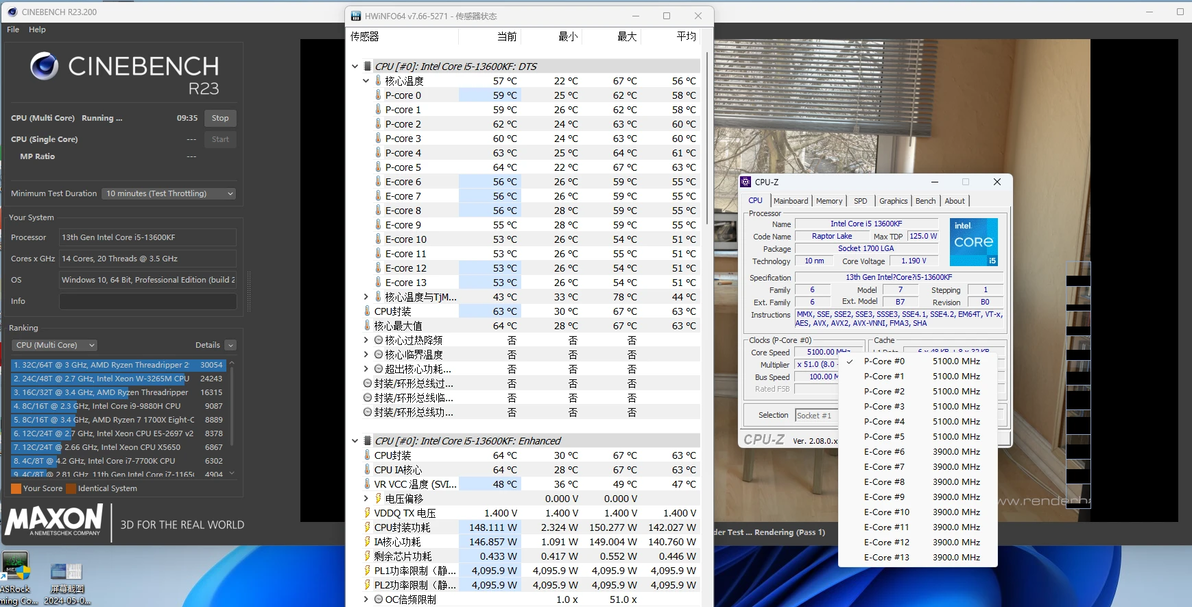Expand the 核心温度与TjMAX row
The width and height of the screenshot is (1192, 607).
pyautogui.click(x=366, y=297)
